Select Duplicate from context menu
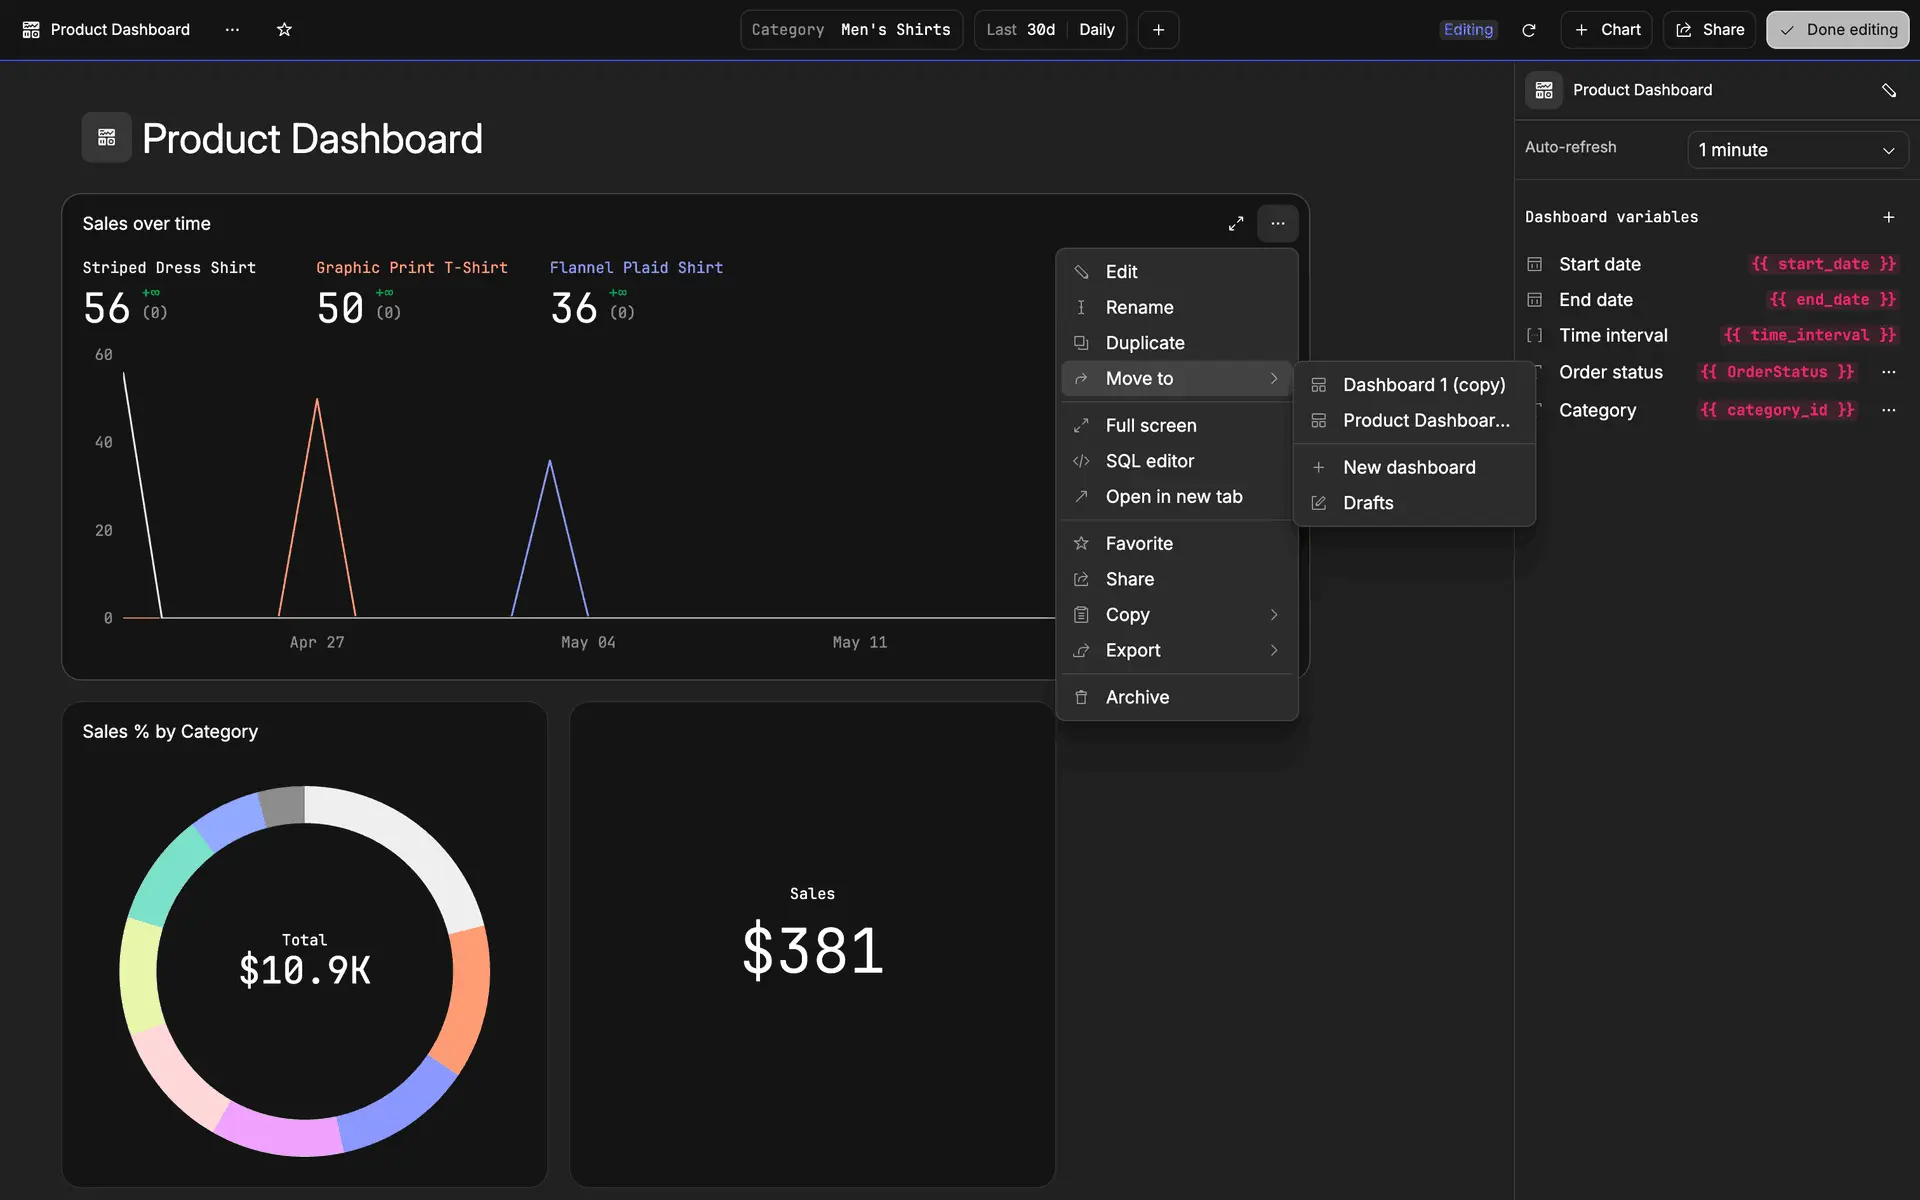Image resolution: width=1920 pixels, height=1200 pixels. tap(1144, 343)
